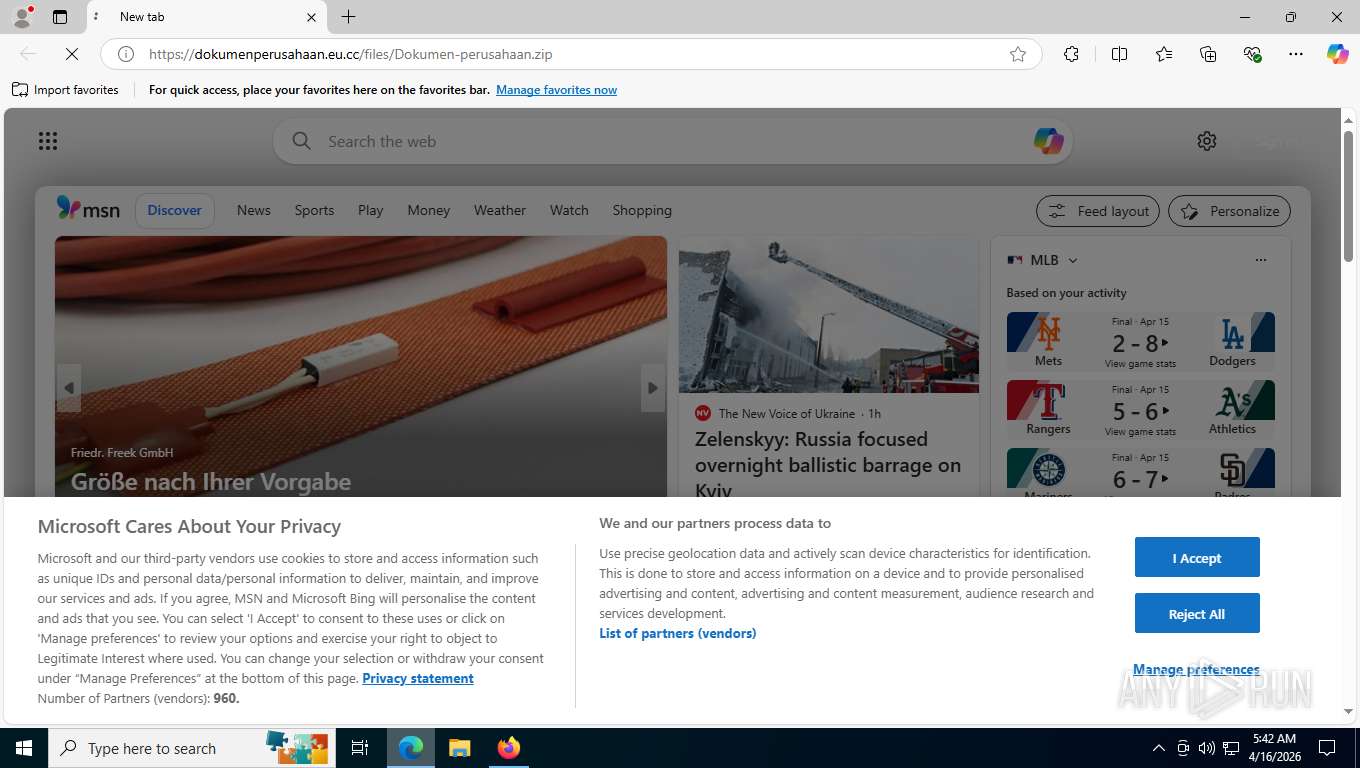Toggle Split screen view
Screen dimensions: 1360x768
click(x=1119, y=54)
